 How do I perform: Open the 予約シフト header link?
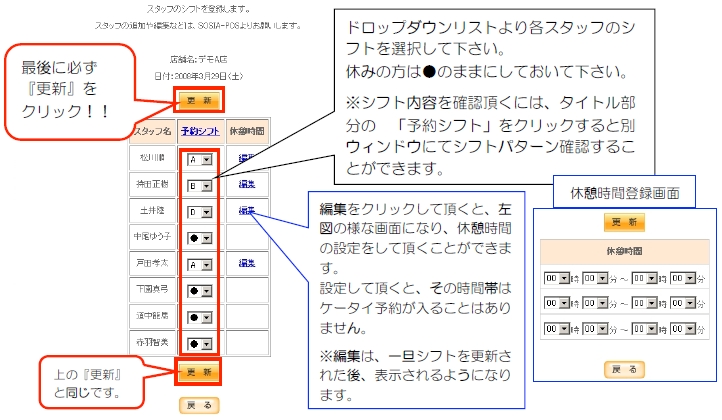[x=200, y=132]
